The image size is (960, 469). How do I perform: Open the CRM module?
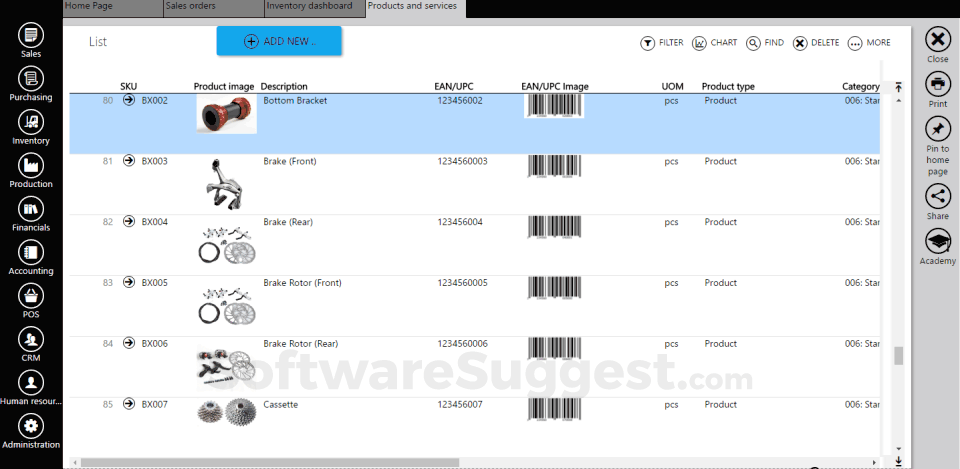click(x=31, y=339)
